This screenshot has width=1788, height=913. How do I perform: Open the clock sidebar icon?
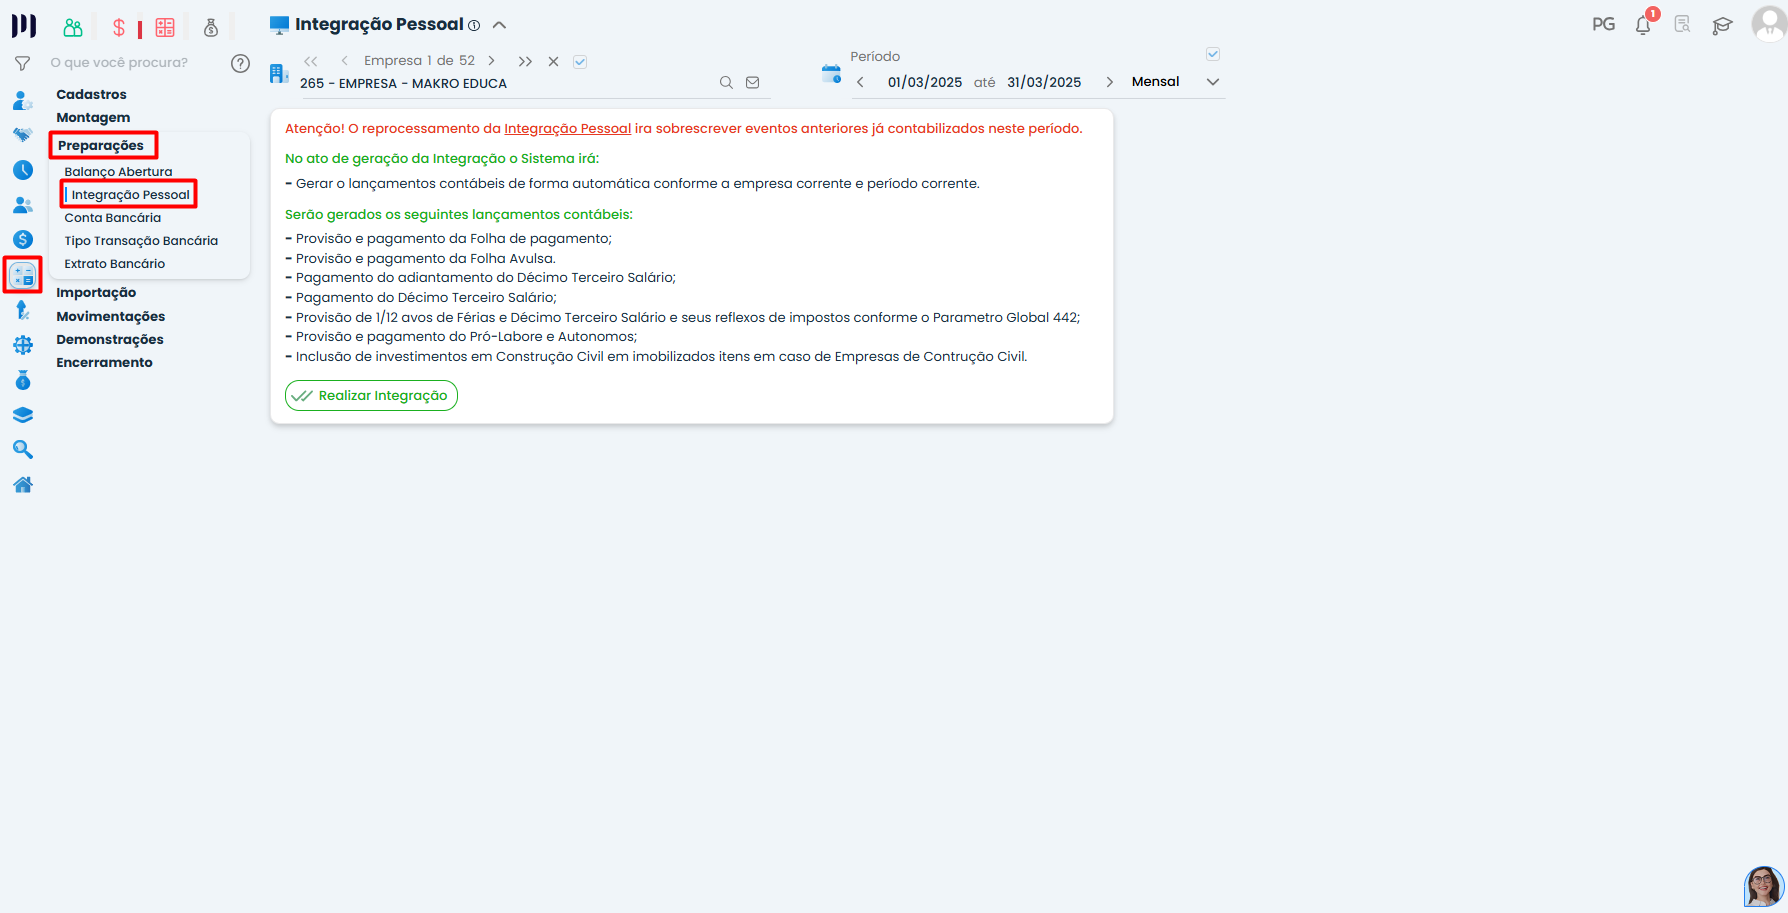(23, 170)
